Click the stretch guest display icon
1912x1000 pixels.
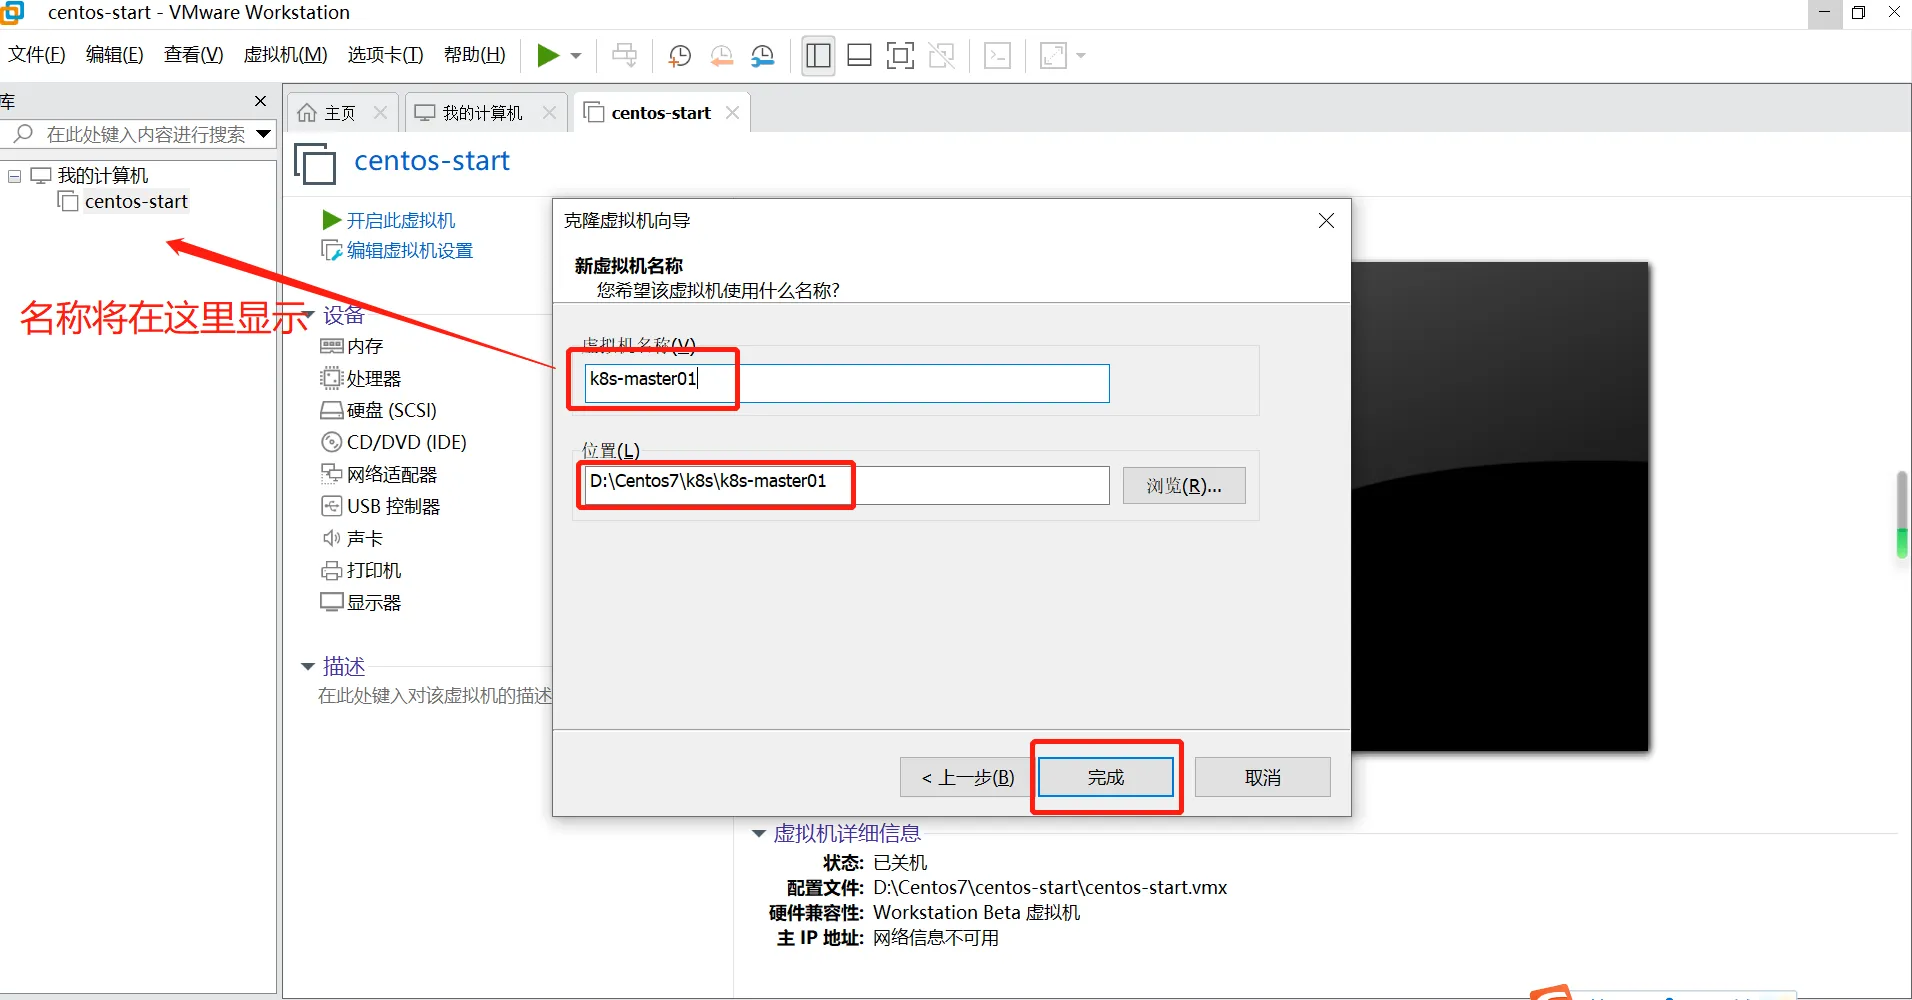pyautogui.click(x=1053, y=56)
